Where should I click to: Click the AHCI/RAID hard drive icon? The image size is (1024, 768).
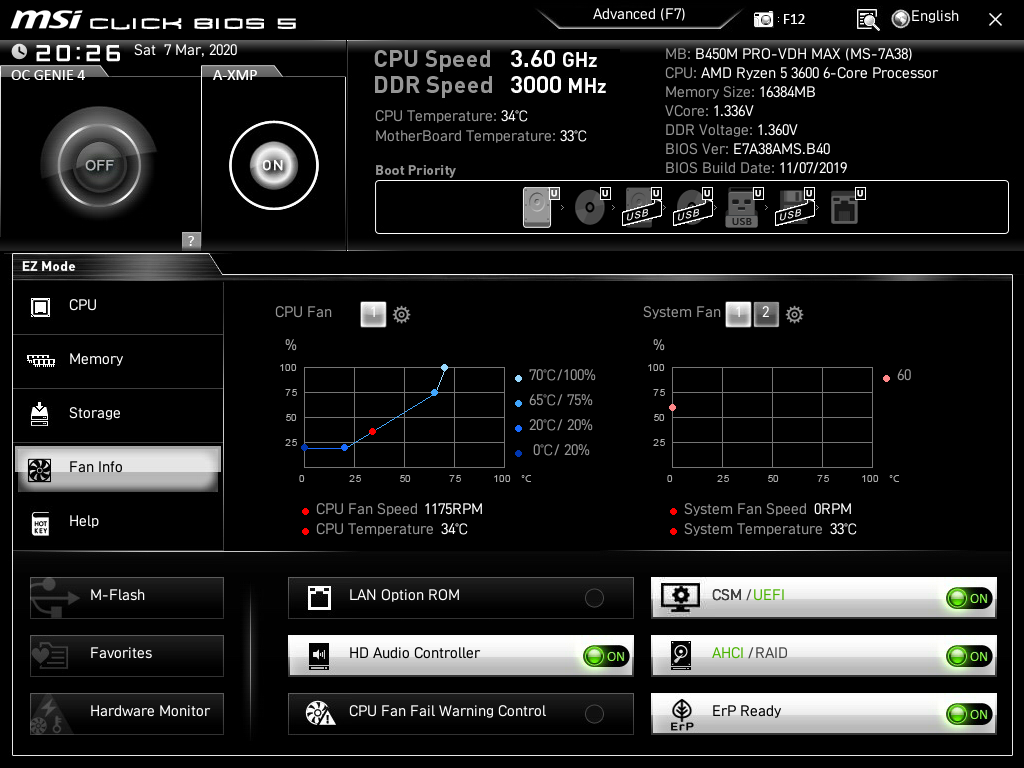pyautogui.click(x=680, y=656)
